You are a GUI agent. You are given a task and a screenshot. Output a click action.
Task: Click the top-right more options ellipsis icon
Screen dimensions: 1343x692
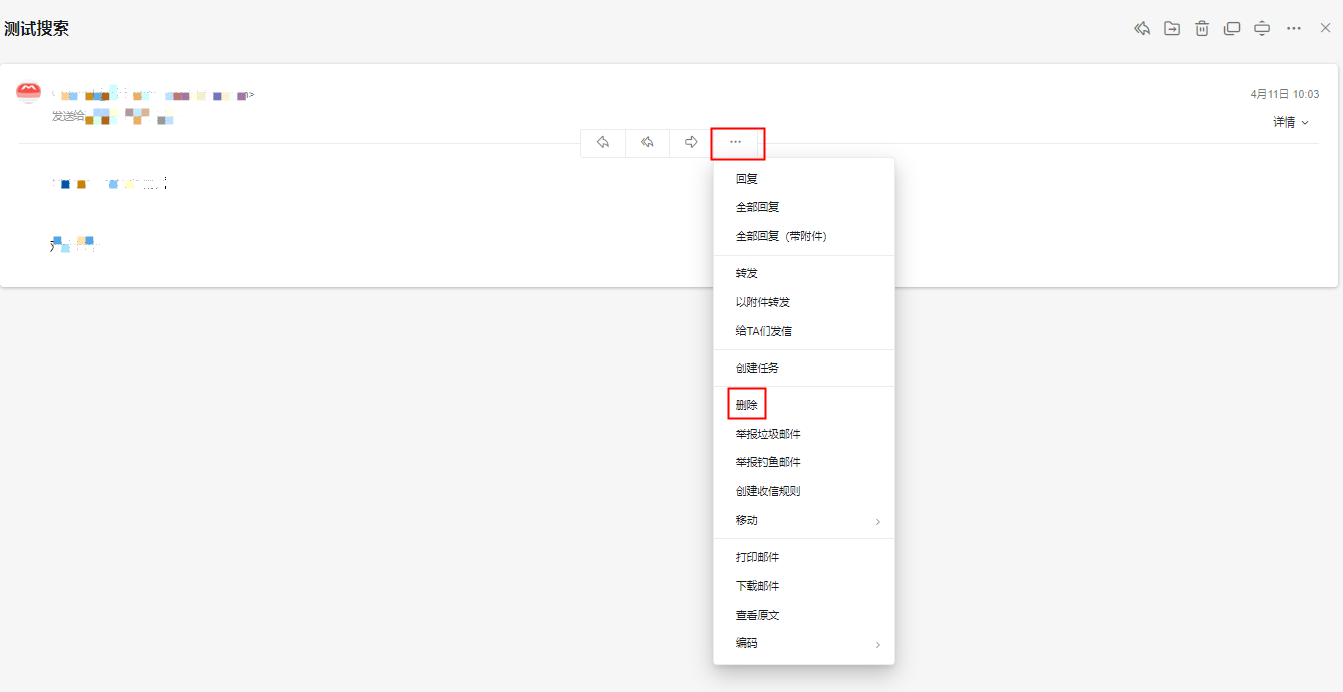click(x=1292, y=28)
